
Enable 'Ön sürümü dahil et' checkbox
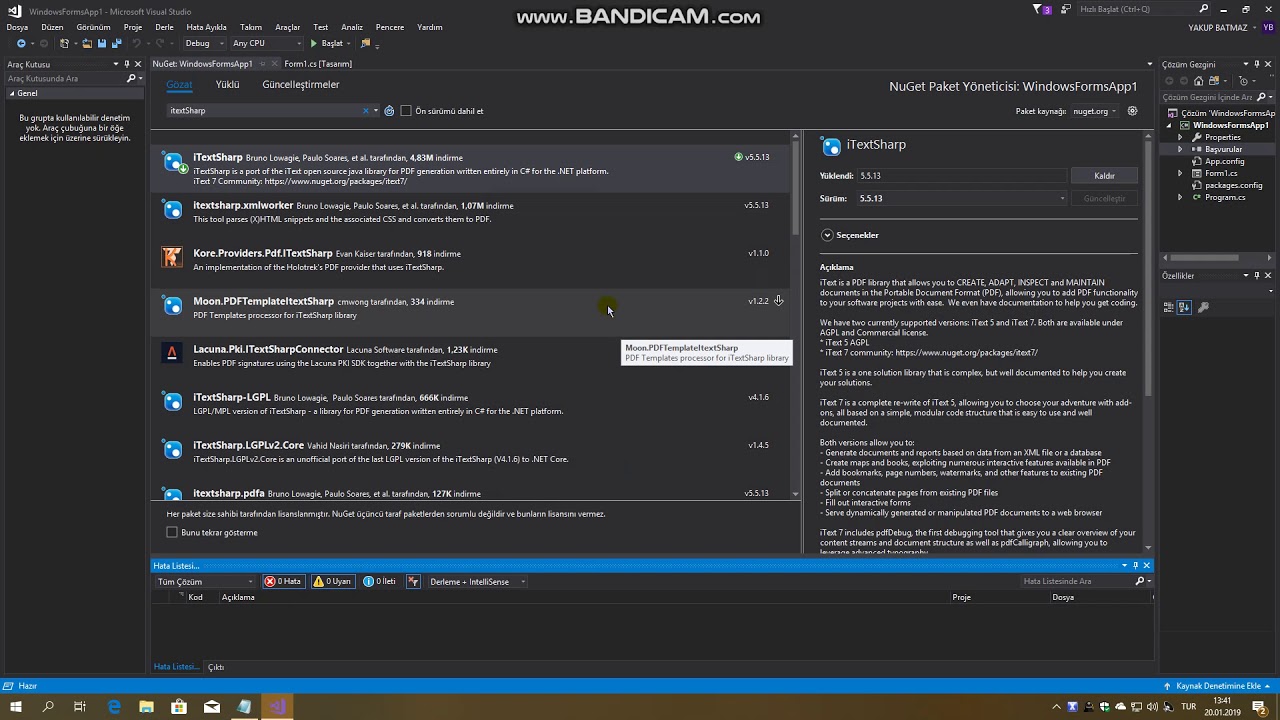[406, 111]
